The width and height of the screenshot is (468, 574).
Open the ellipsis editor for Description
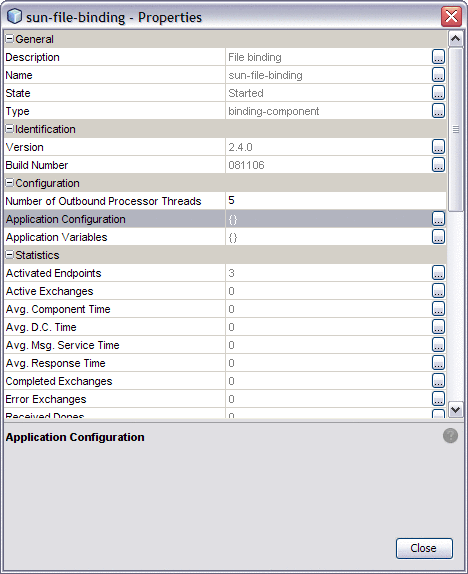click(438, 57)
